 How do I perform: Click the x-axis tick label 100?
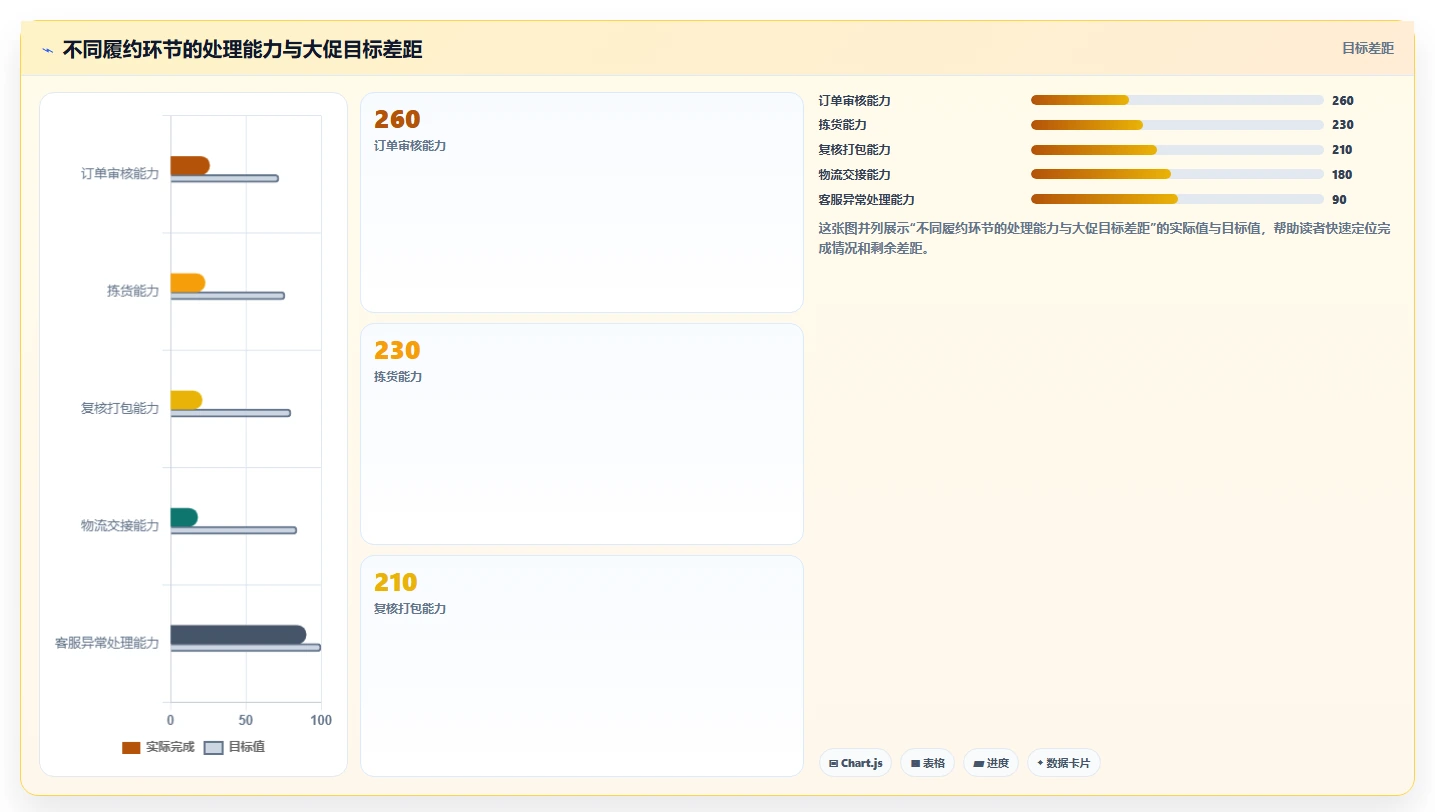coord(321,720)
